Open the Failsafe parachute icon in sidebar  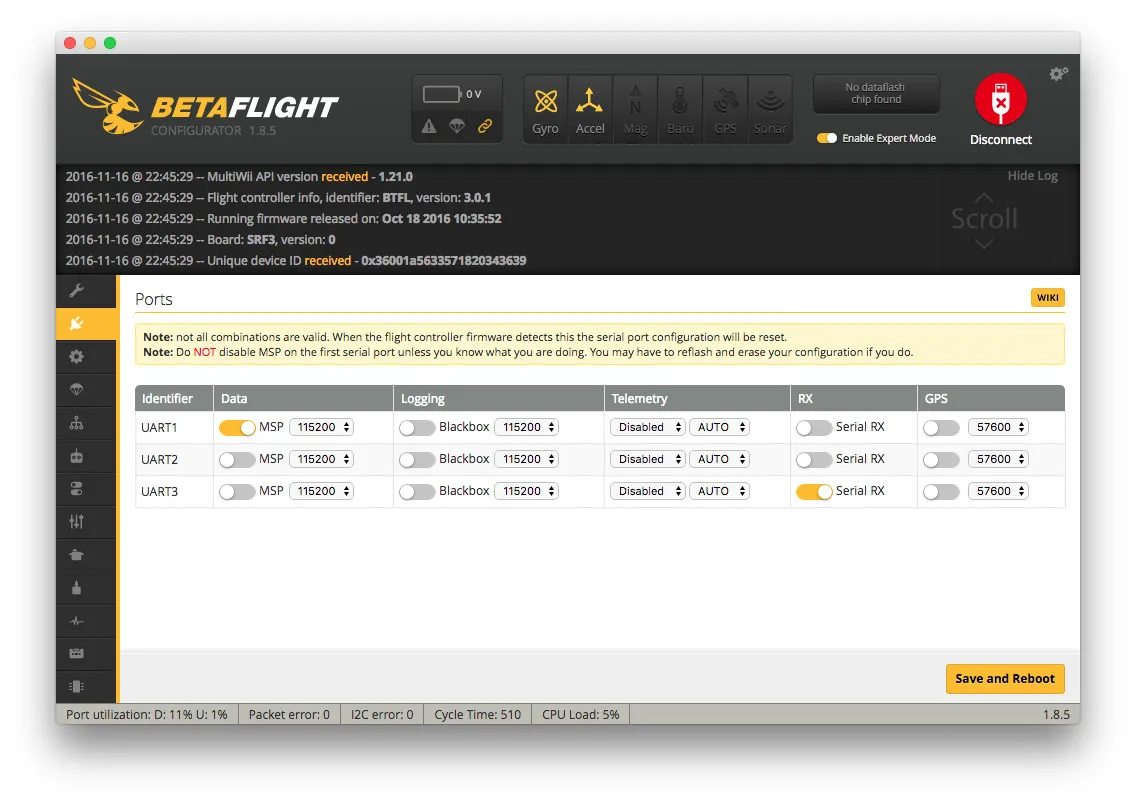click(x=76, y=390)
